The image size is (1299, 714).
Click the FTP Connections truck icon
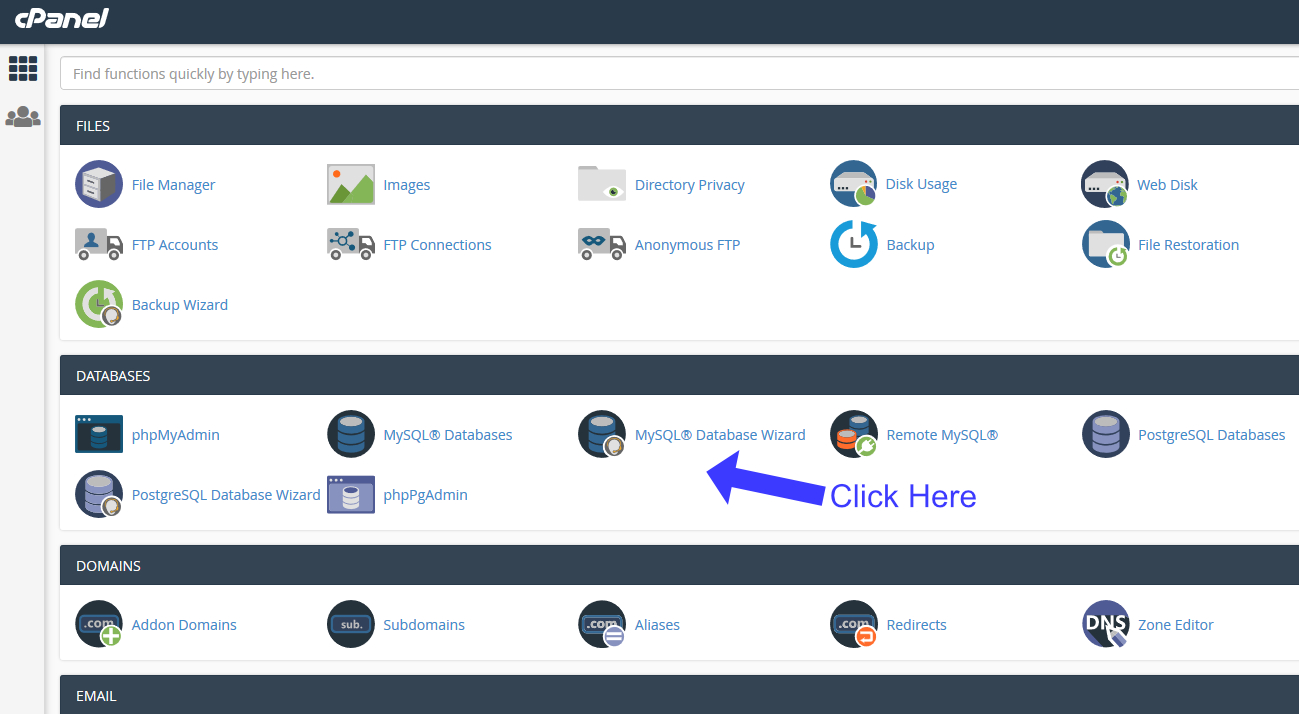click(x=351, y=244)
